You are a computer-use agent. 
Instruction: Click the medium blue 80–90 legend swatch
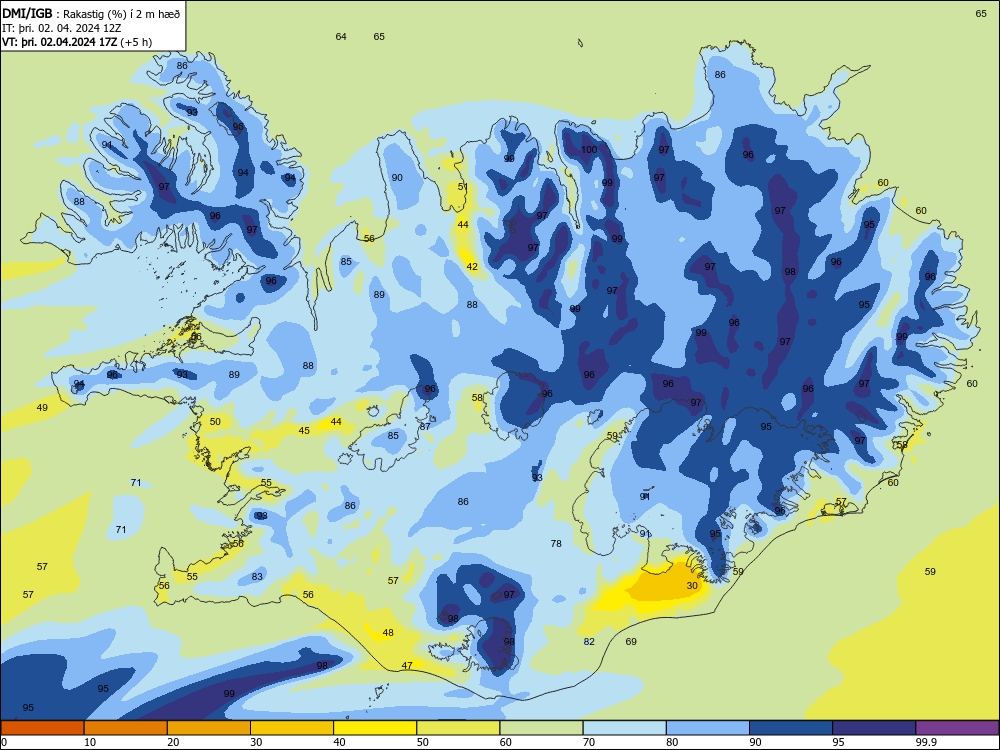[x=708, y=728]
